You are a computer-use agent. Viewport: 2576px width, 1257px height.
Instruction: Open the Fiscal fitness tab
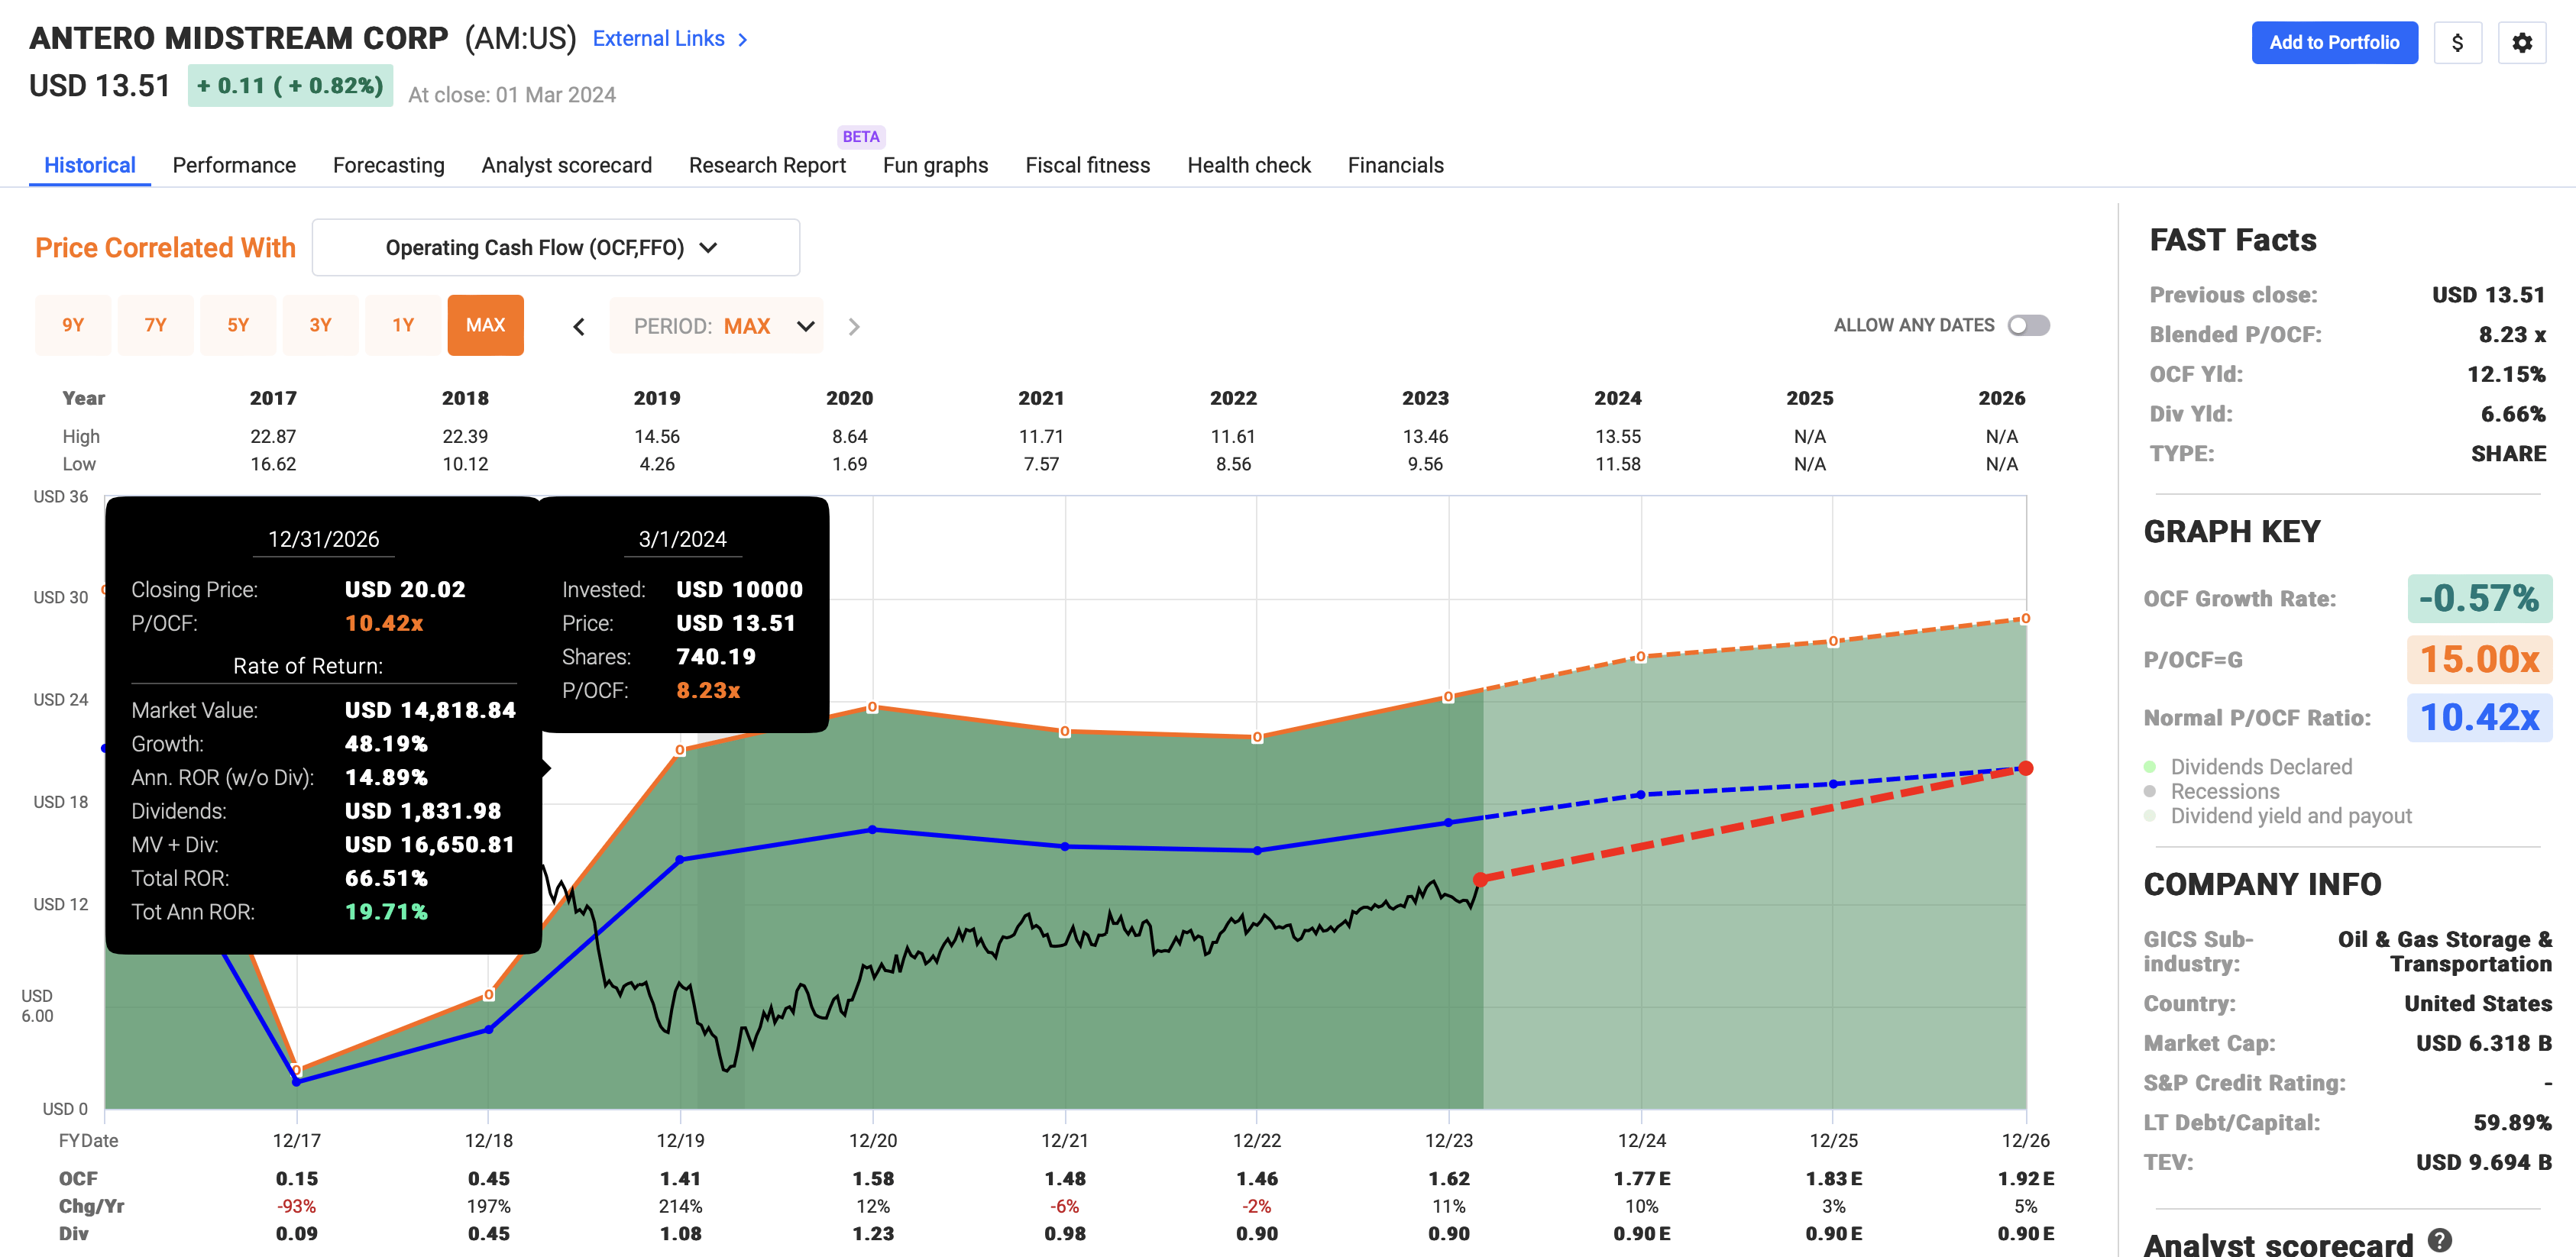coord(1087,165)
